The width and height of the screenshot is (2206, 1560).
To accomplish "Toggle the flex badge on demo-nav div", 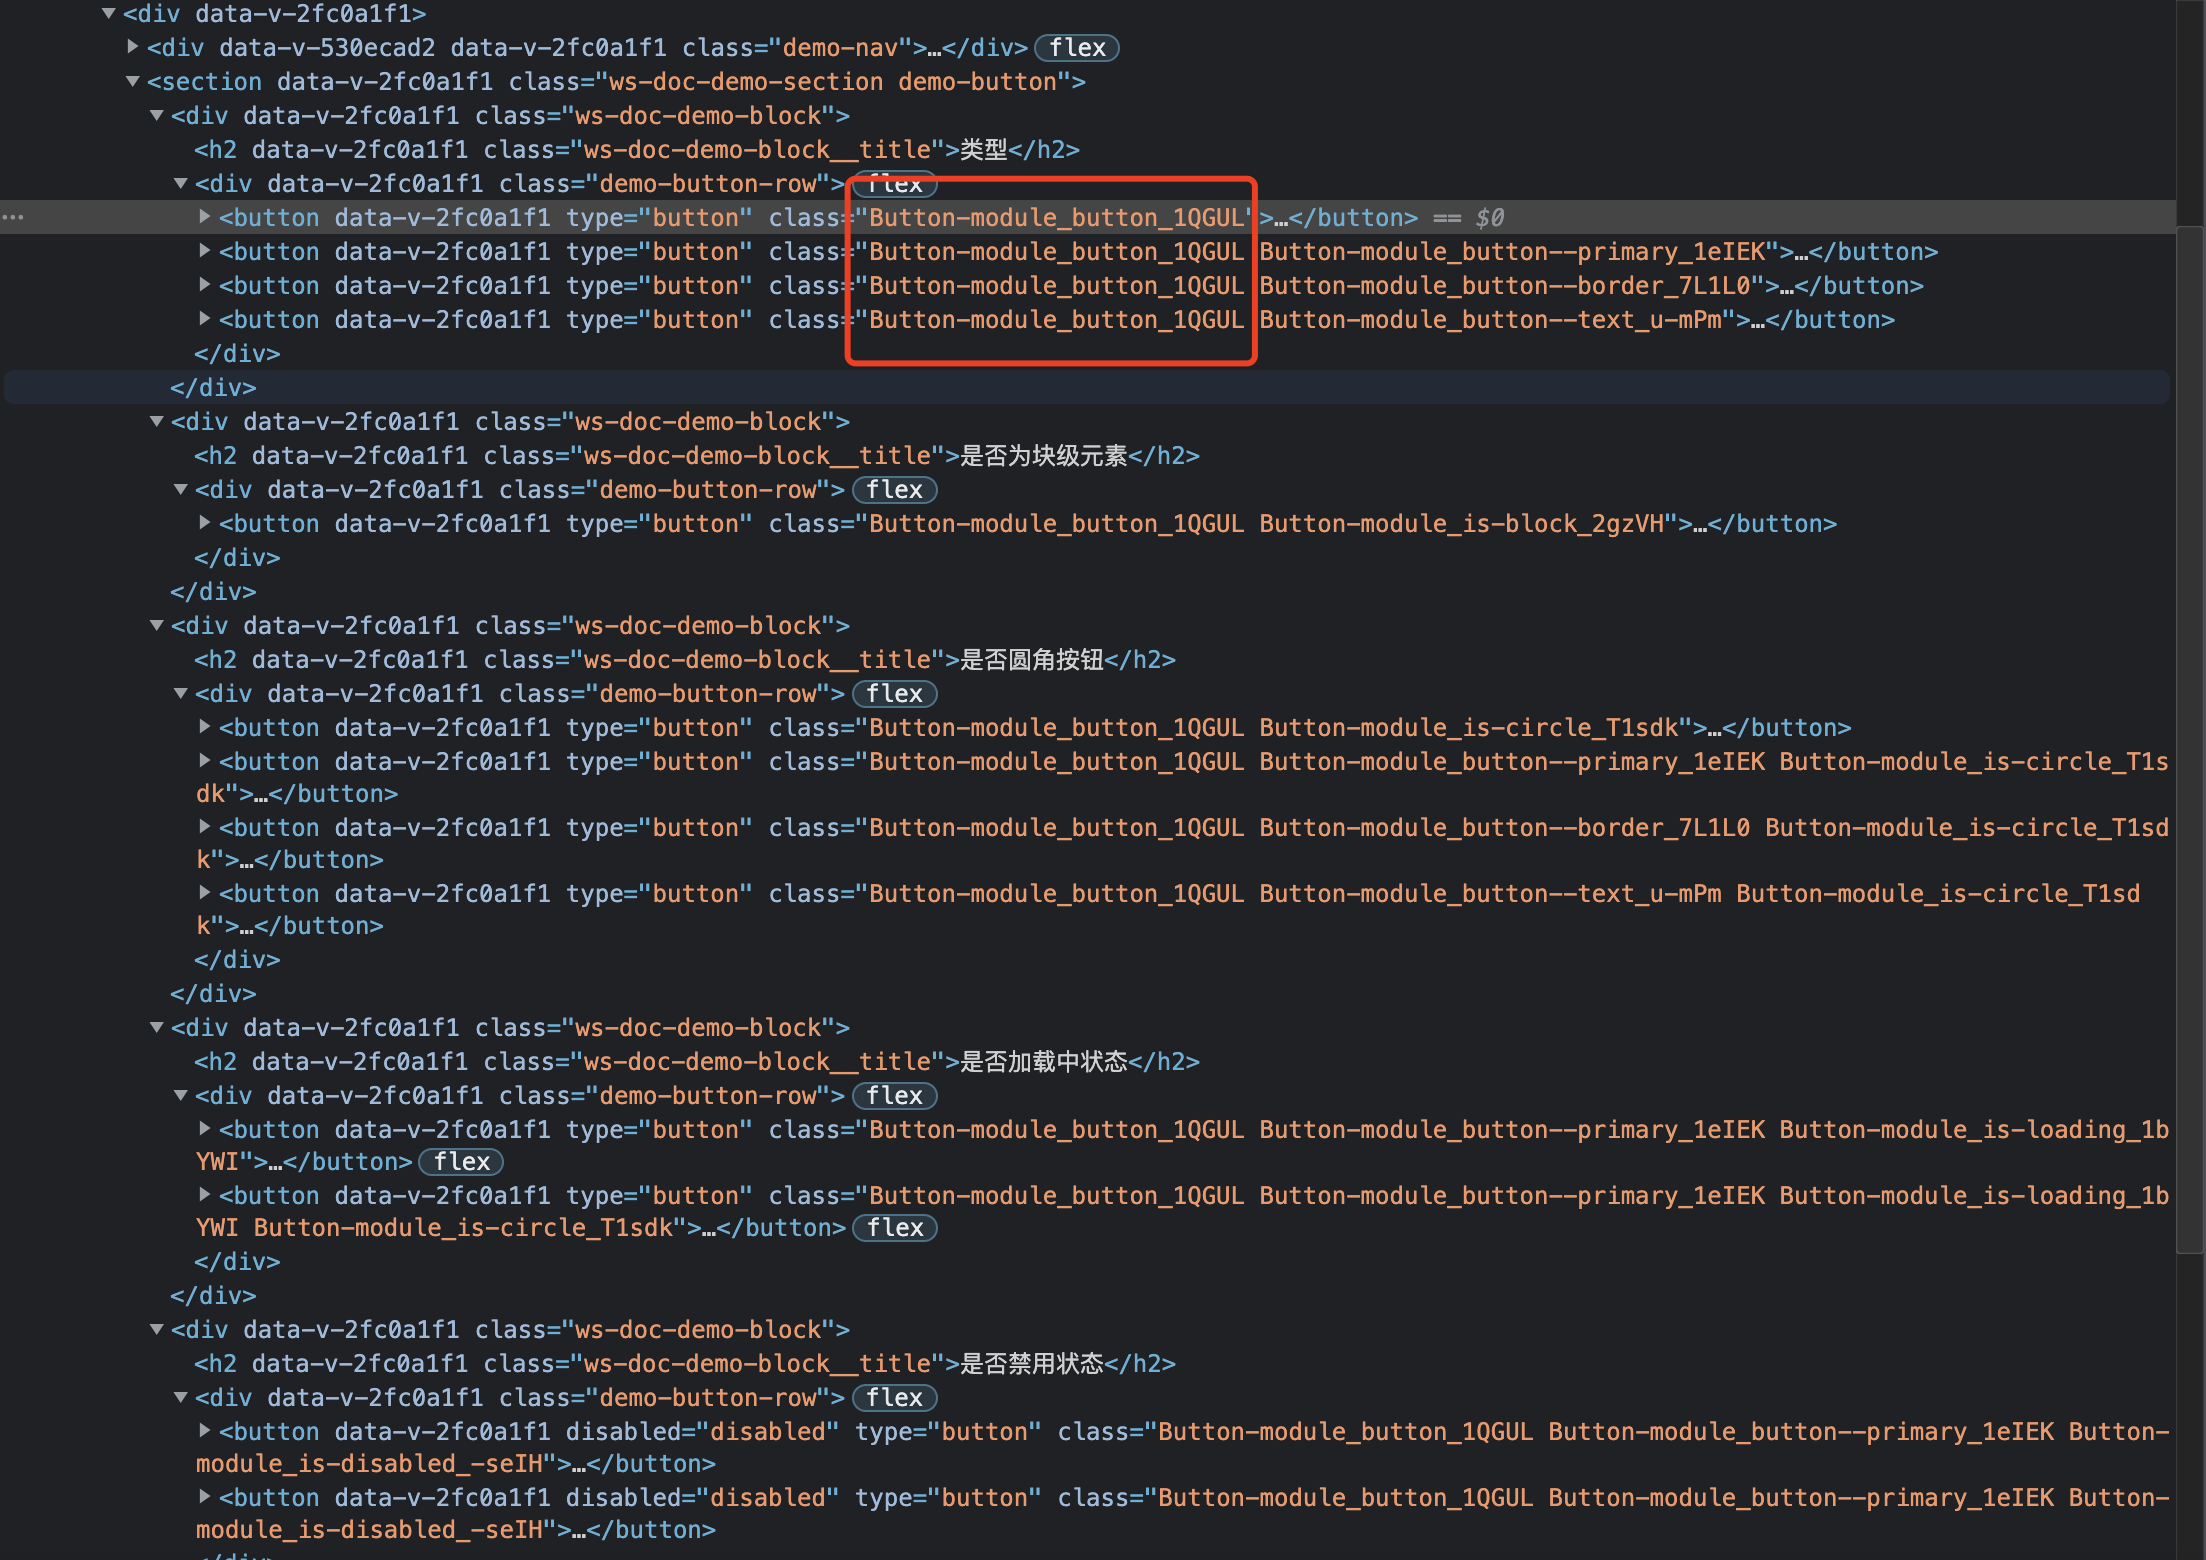I will (1076, 48).
